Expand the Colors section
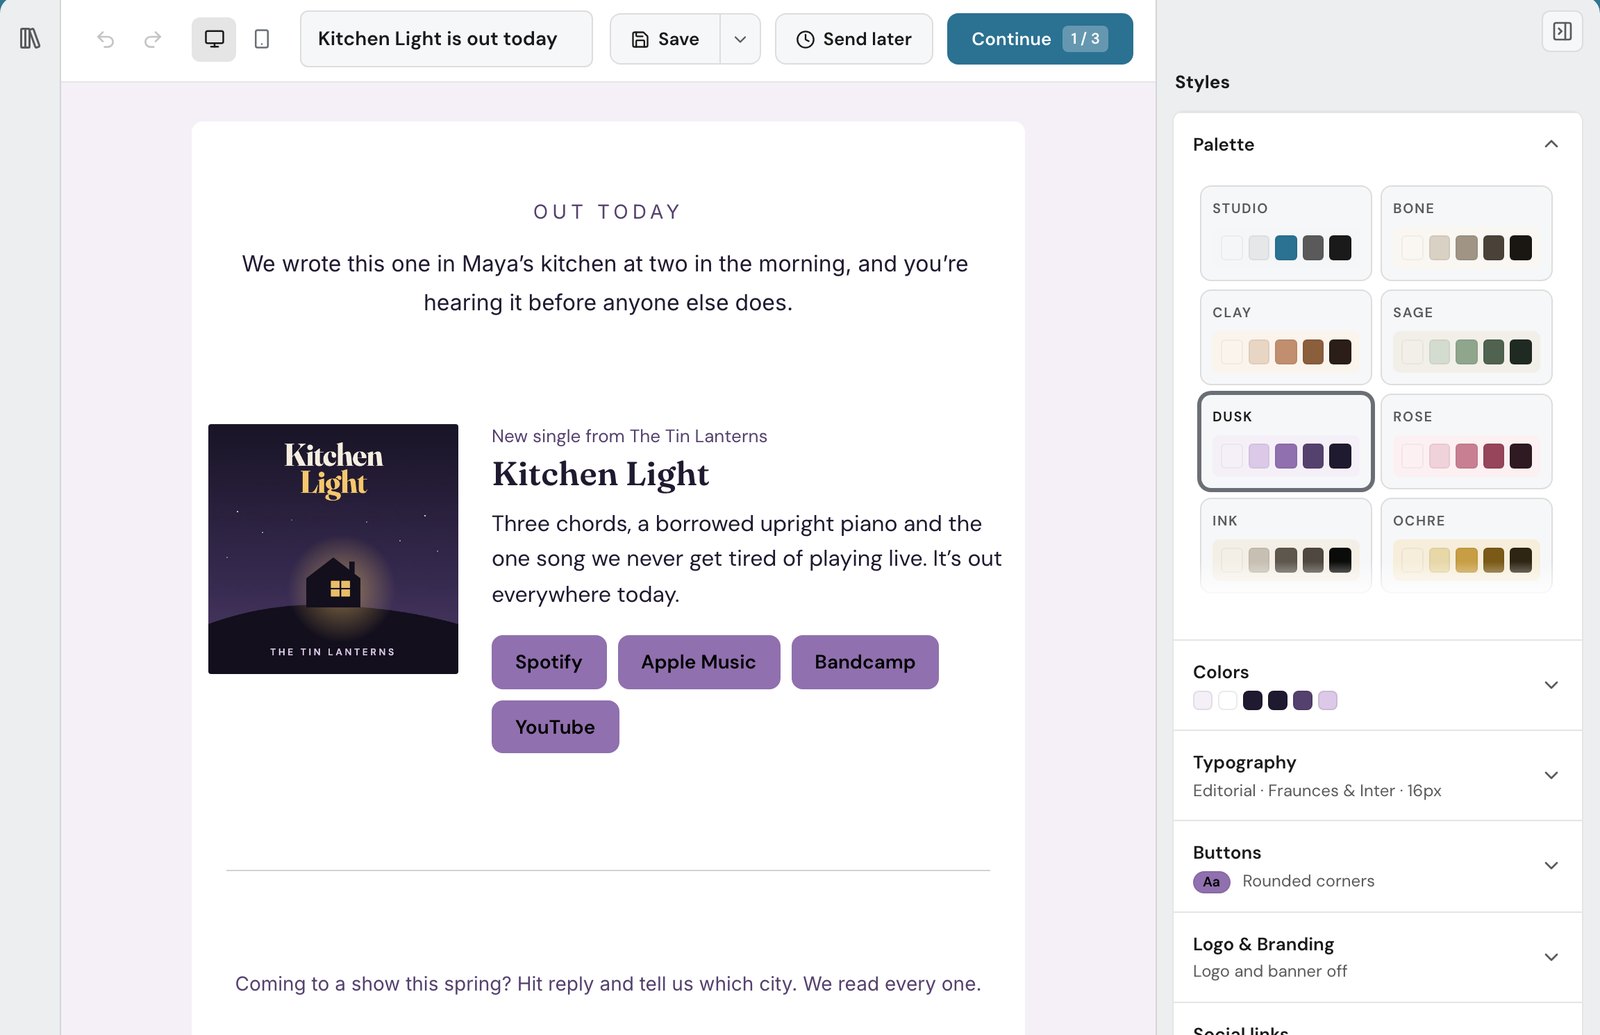This screenshot has height=1035, width=1600. [1377, 685]
